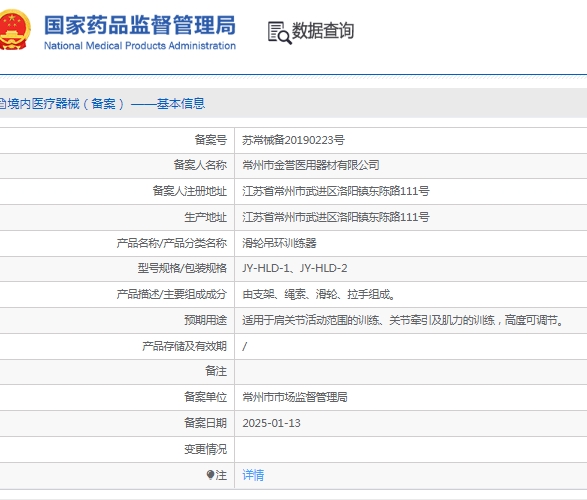Click the 备案号 field label
The height and width of the screenshot is (500, 587).
(211, 140)
